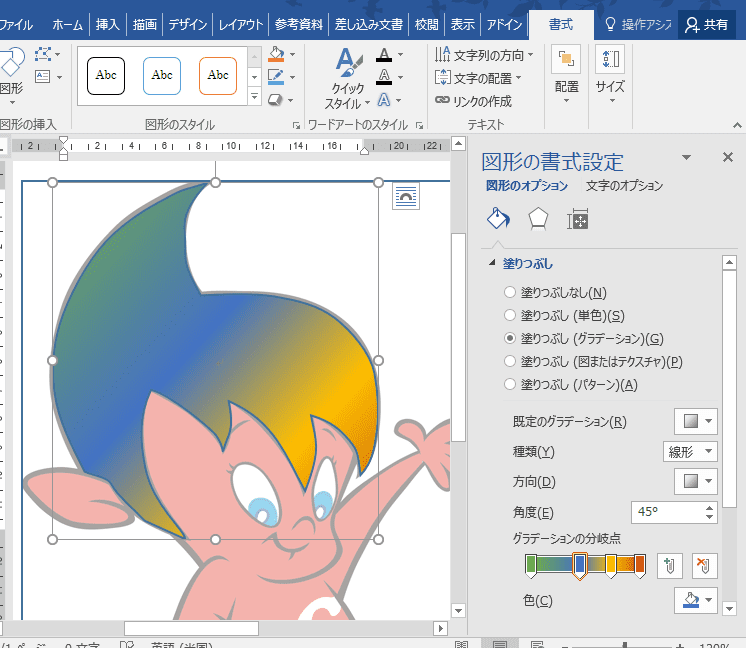Click the Draw Text Box icon
The height and width of the screenshot is (648, 746).
click(43, 76)
